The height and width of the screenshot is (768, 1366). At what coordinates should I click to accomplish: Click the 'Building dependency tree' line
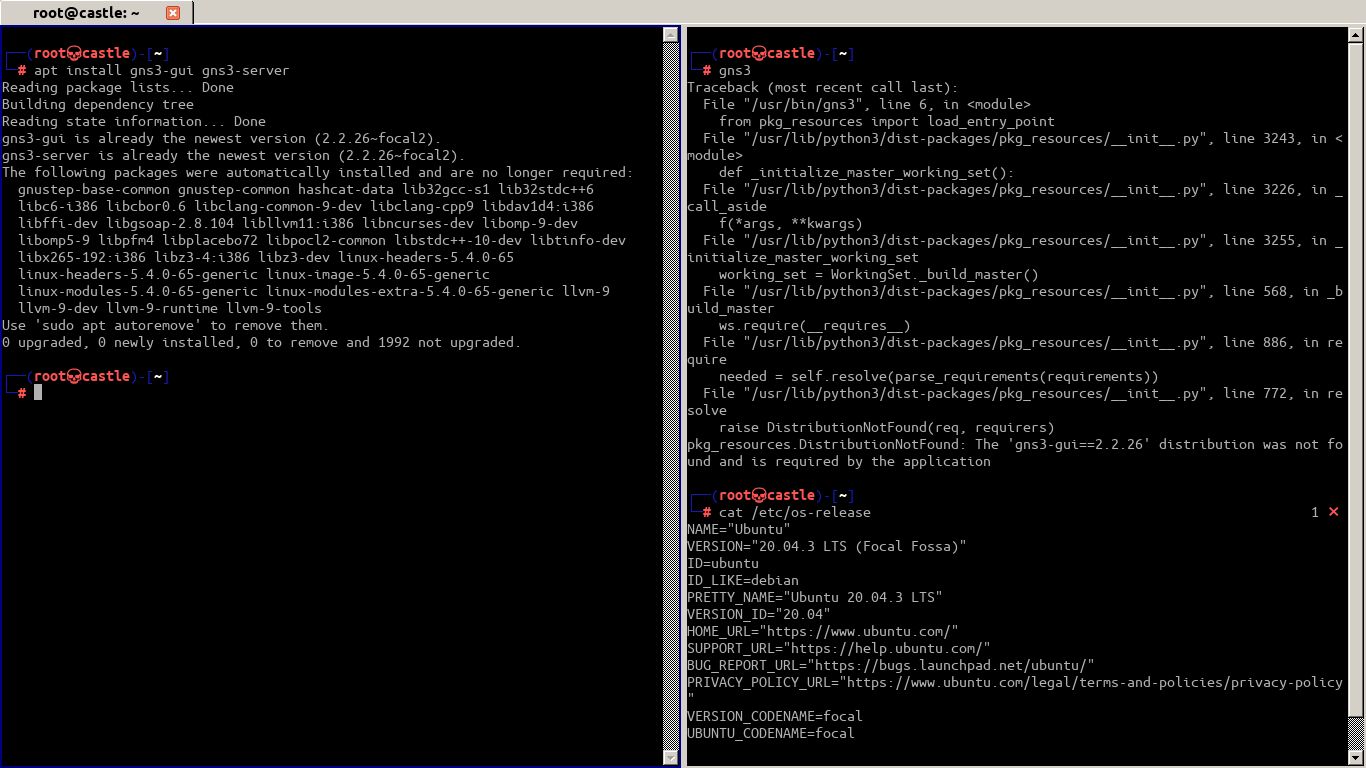(98, 104)
